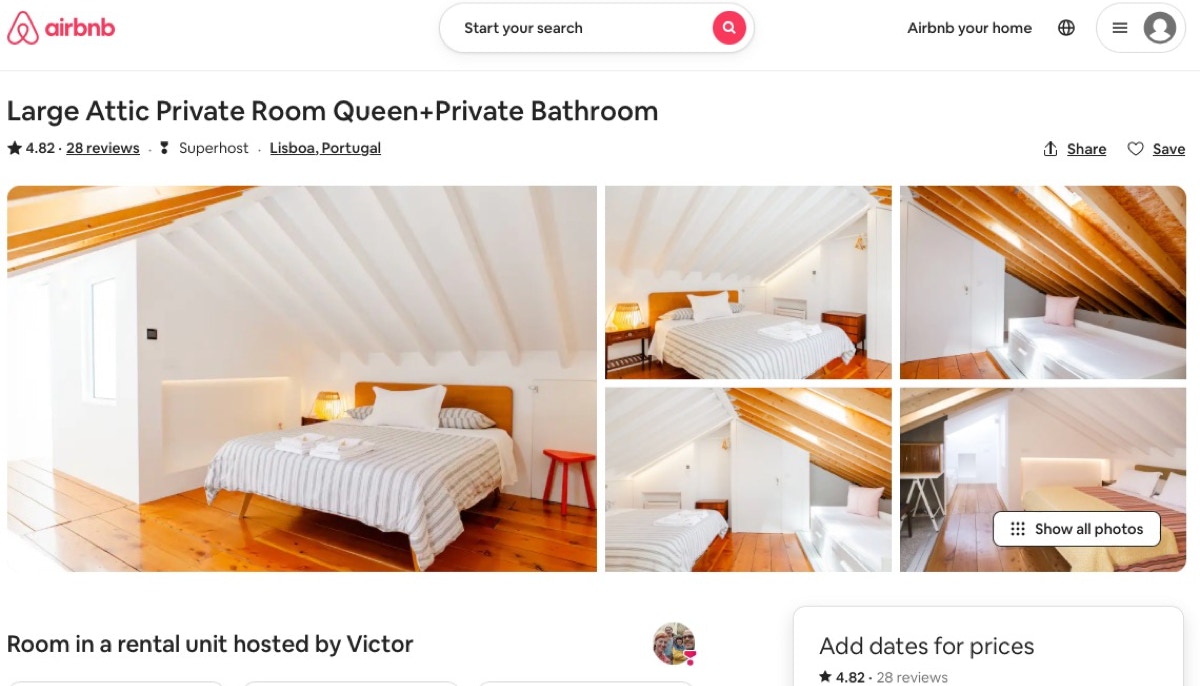Click the Start your search field
The height and width of the screenshot is (686, 1200).
click(x=576, y=28)
